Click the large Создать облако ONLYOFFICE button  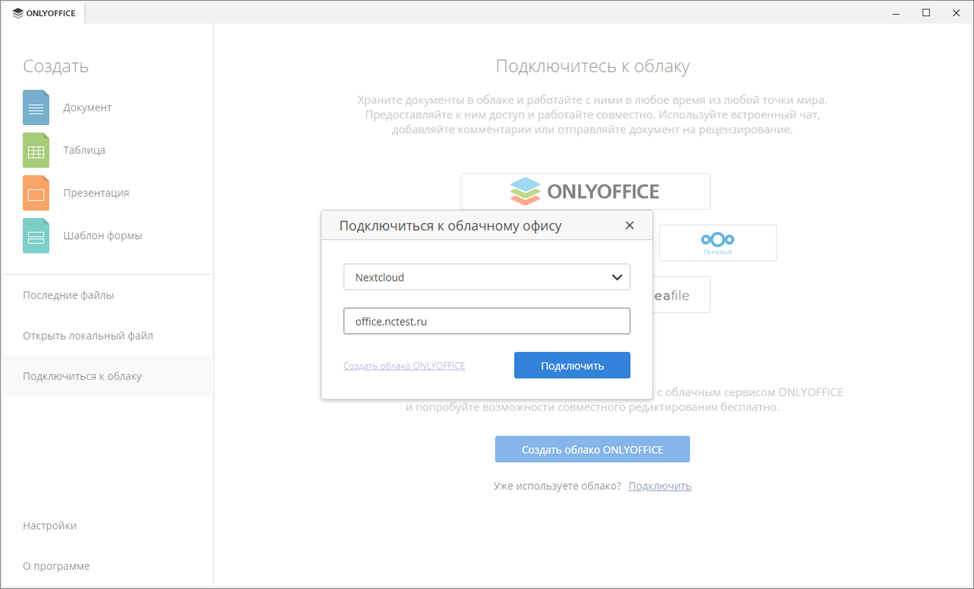pyautogui.click(x=592, y=450)
